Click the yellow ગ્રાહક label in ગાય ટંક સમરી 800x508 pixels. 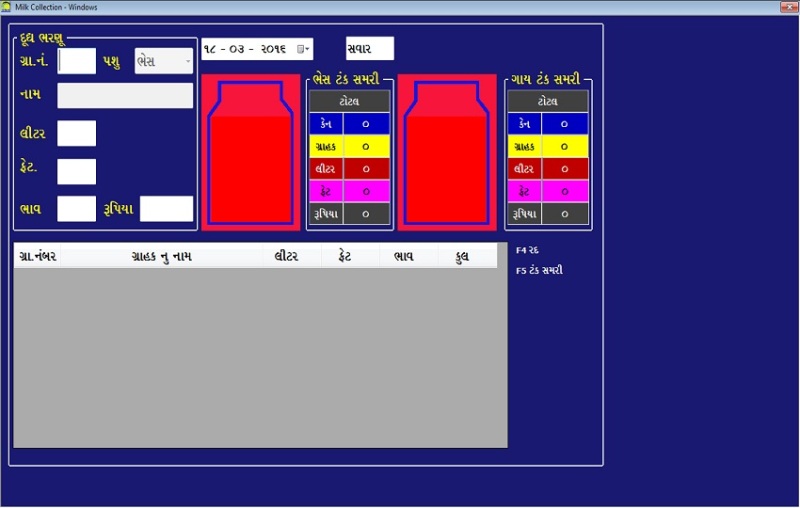[x=524, y=146]
